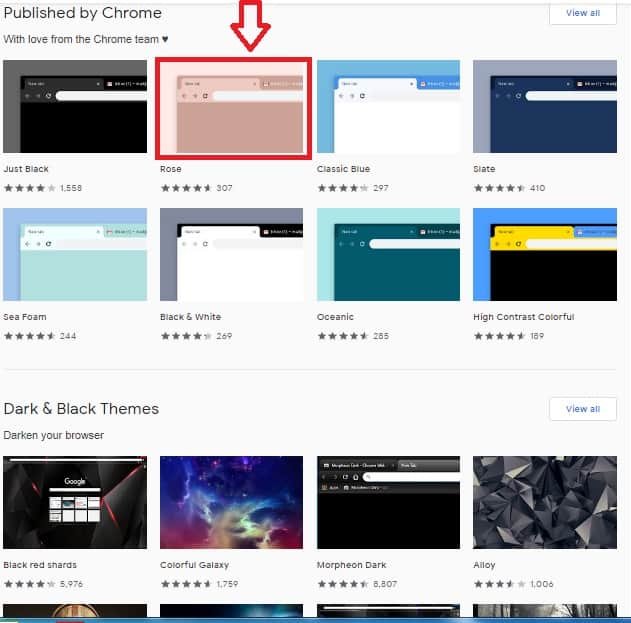
Task: Click the Oceanic title text
Action: pos(335,317)
